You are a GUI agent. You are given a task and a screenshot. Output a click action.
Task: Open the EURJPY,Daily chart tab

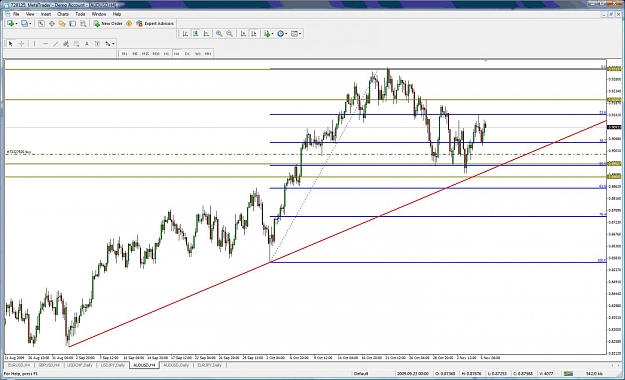click(x=210, y=365)
